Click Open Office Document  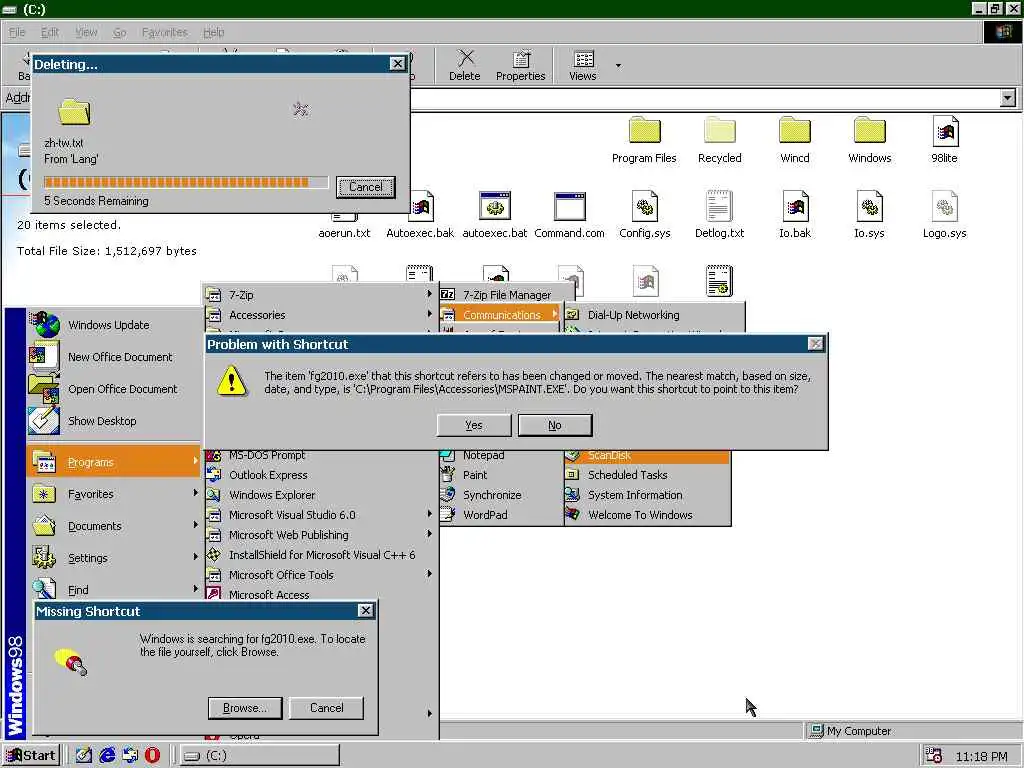(x=114, y=389)
